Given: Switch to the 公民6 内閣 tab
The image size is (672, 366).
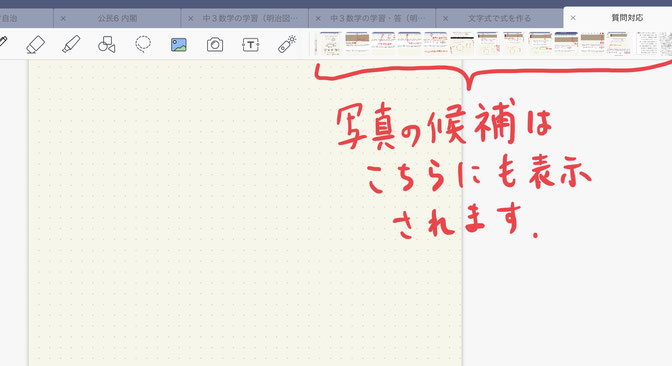Looking at the screenshot, I should click(x=117, y=18).
